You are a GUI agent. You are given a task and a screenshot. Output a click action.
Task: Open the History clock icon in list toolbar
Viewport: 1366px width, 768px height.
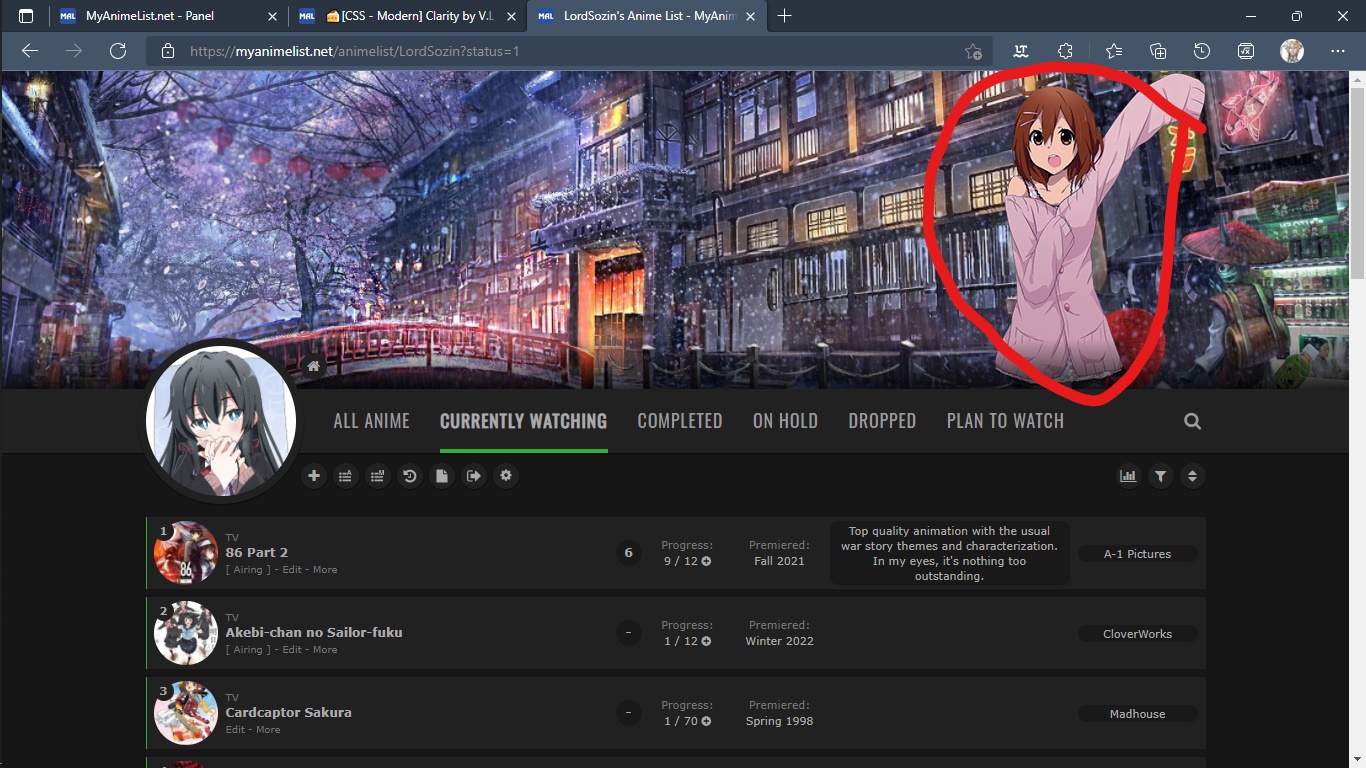410,476
